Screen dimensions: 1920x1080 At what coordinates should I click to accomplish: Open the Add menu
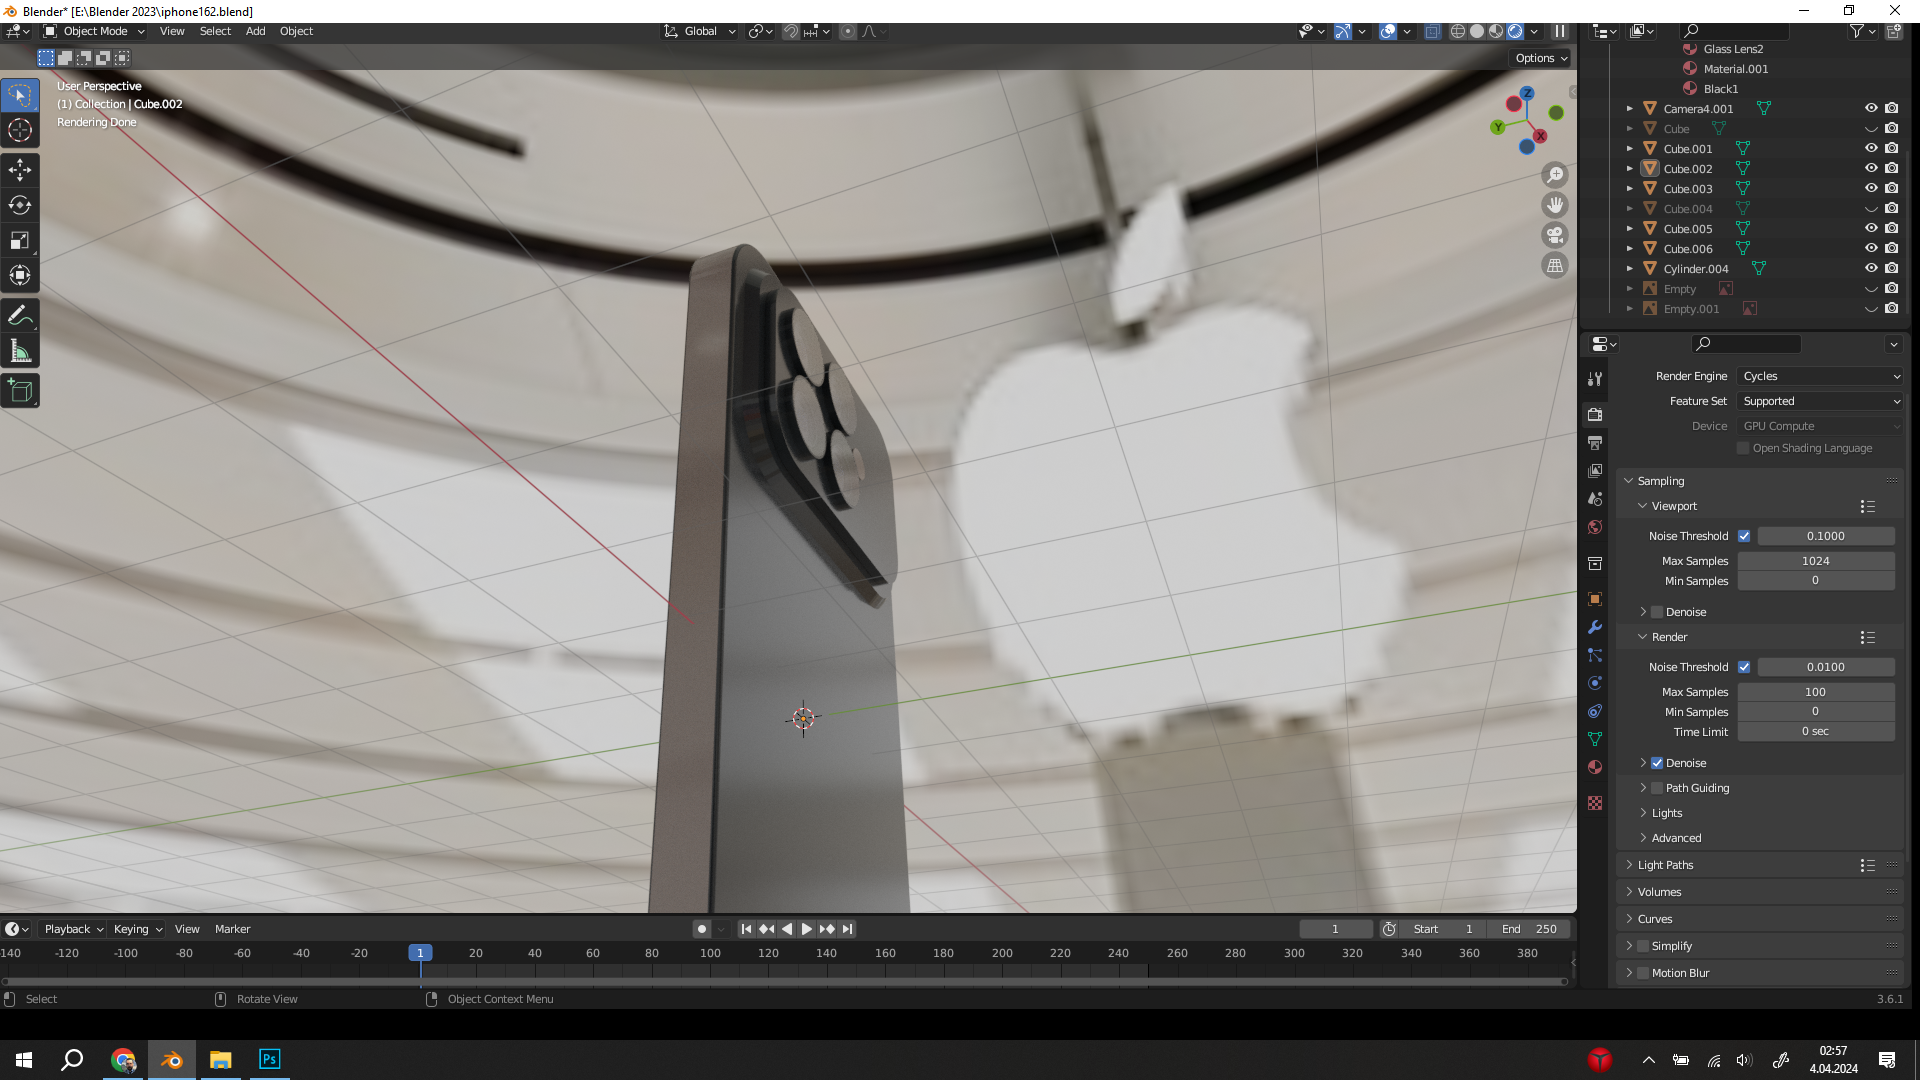click(255, 31)
